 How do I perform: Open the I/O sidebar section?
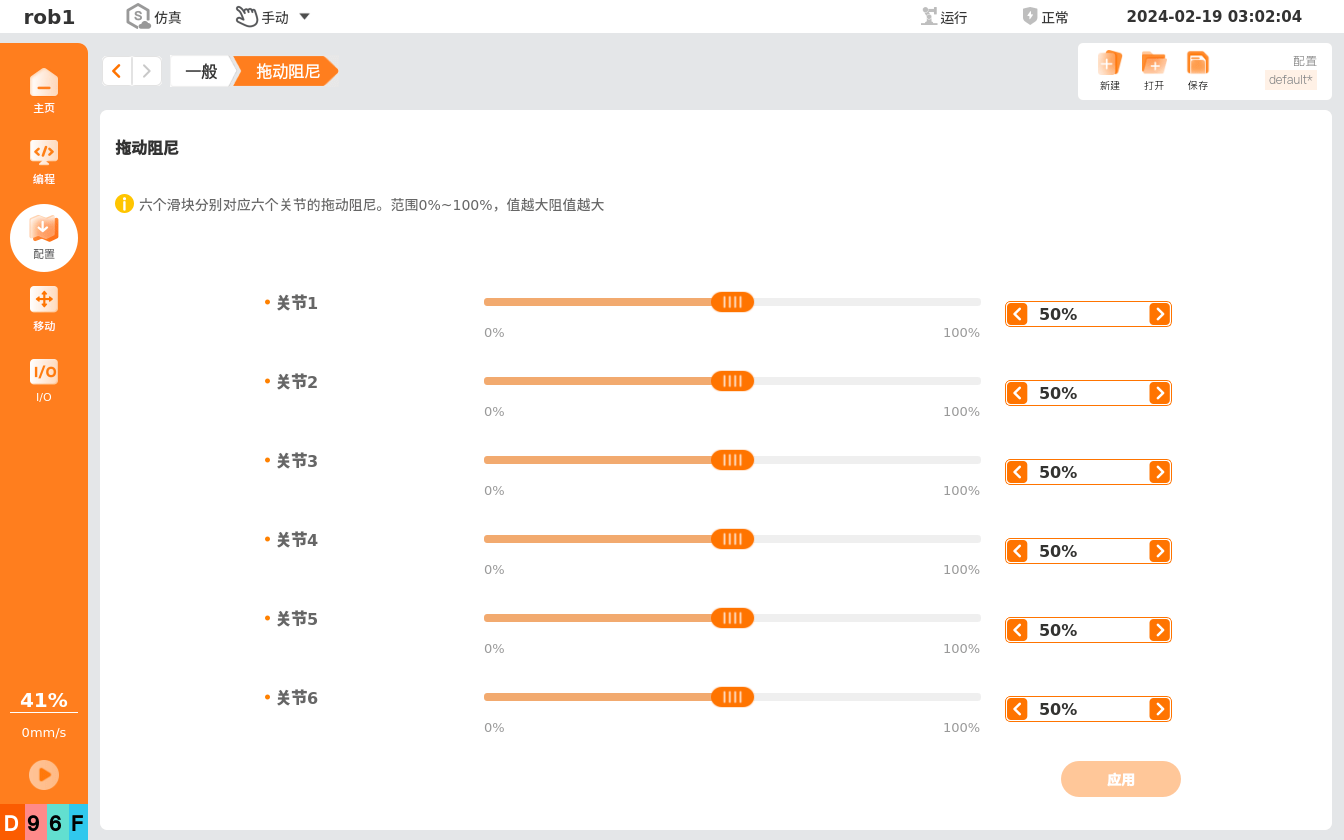pyautogui.click(x=44, y=380)
